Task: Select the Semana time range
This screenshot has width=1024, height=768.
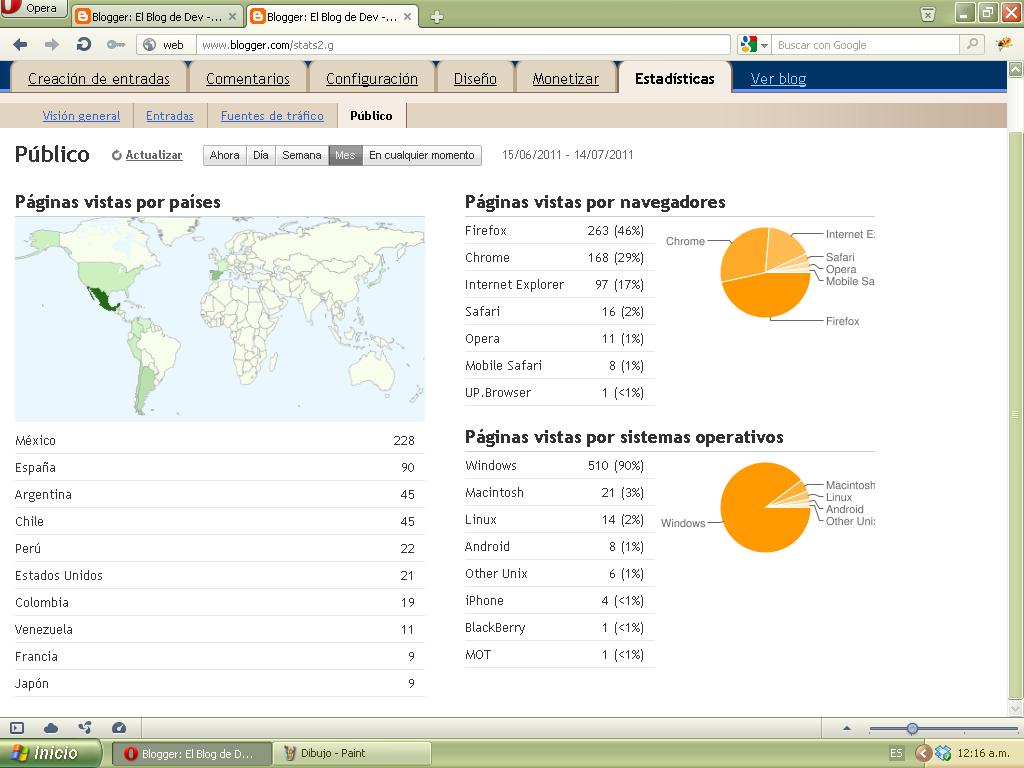Action: coord(302,155)
